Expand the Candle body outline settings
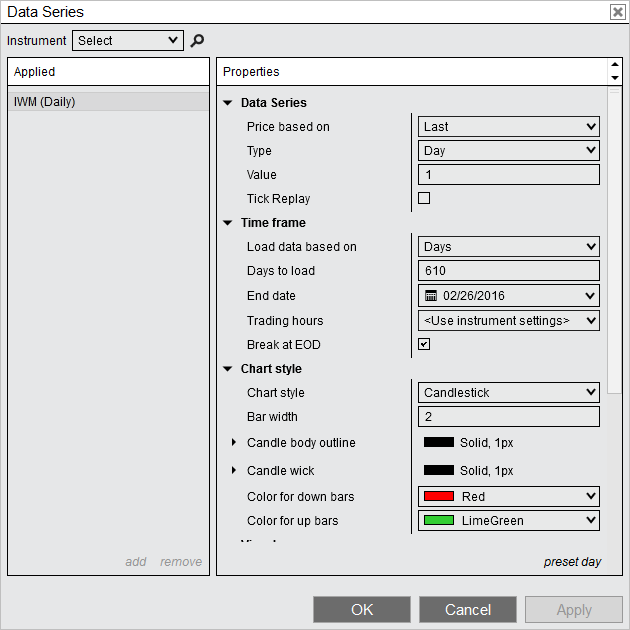This screenshot has width=630, height=630. pos(234,442)
